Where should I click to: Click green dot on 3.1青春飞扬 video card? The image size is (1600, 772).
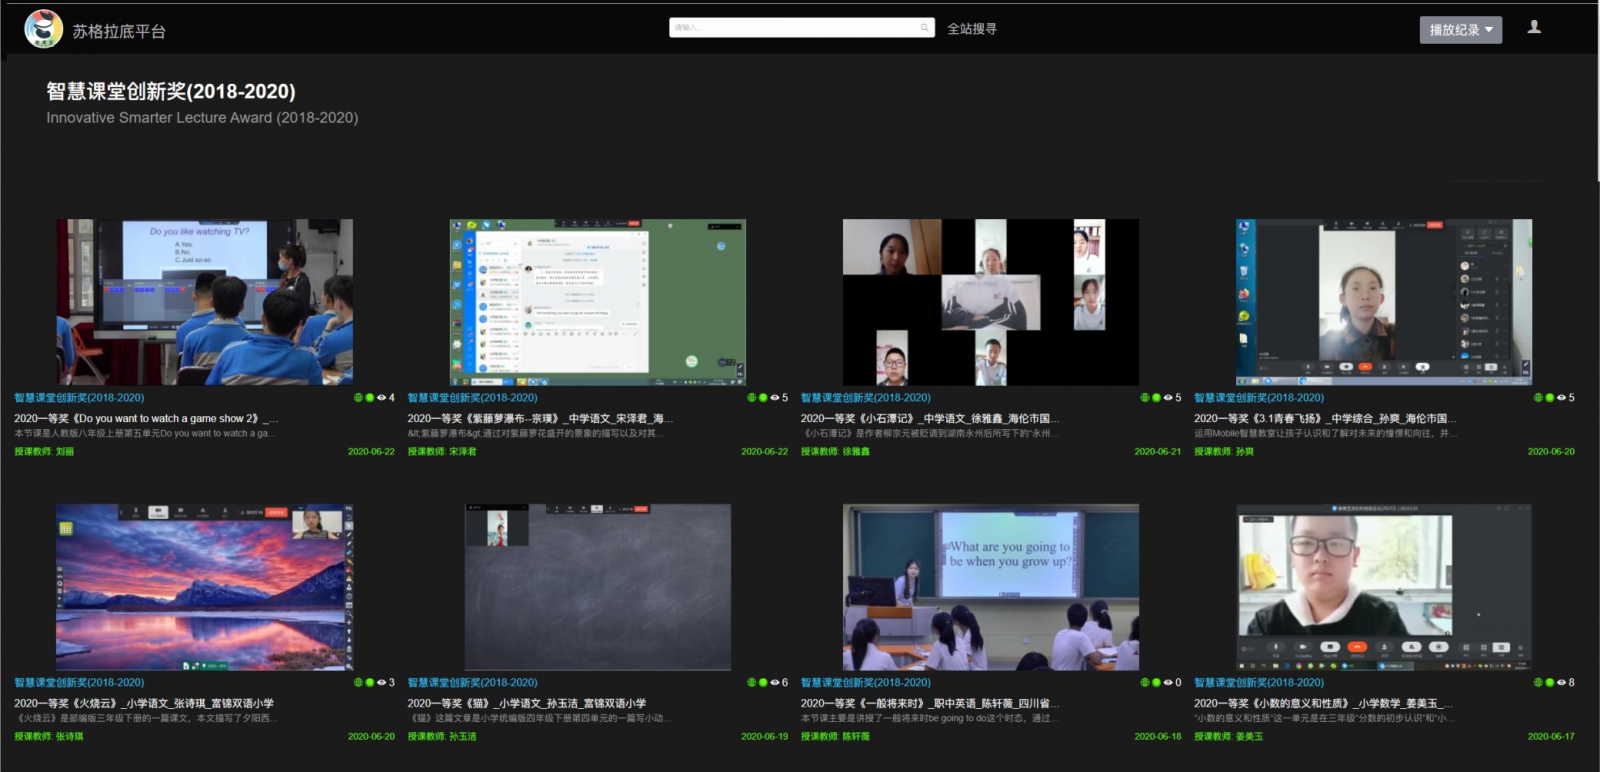(1550, 398)
